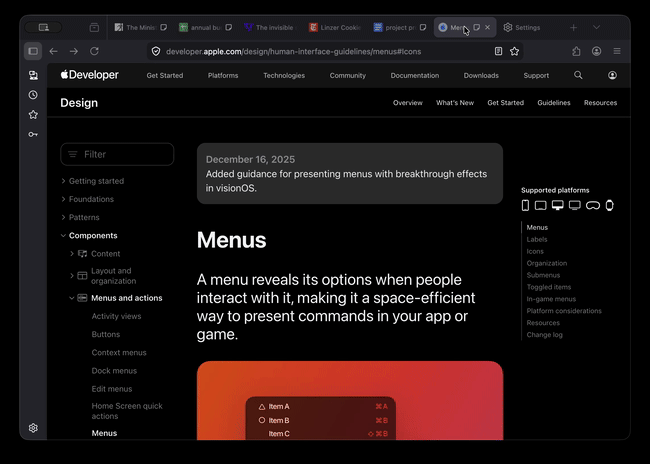Open the Apple account profile icon

(612, 75)
